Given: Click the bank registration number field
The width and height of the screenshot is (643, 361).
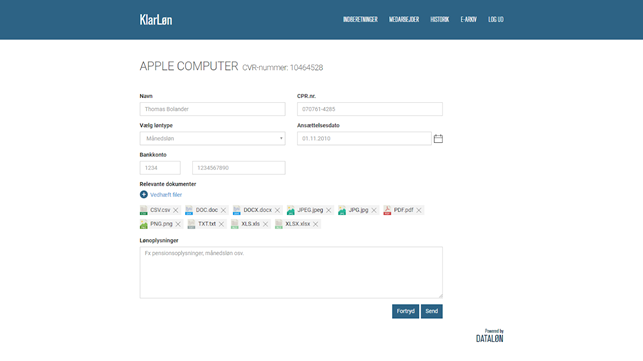Looking at the screenshot, I should click(160, 168).
